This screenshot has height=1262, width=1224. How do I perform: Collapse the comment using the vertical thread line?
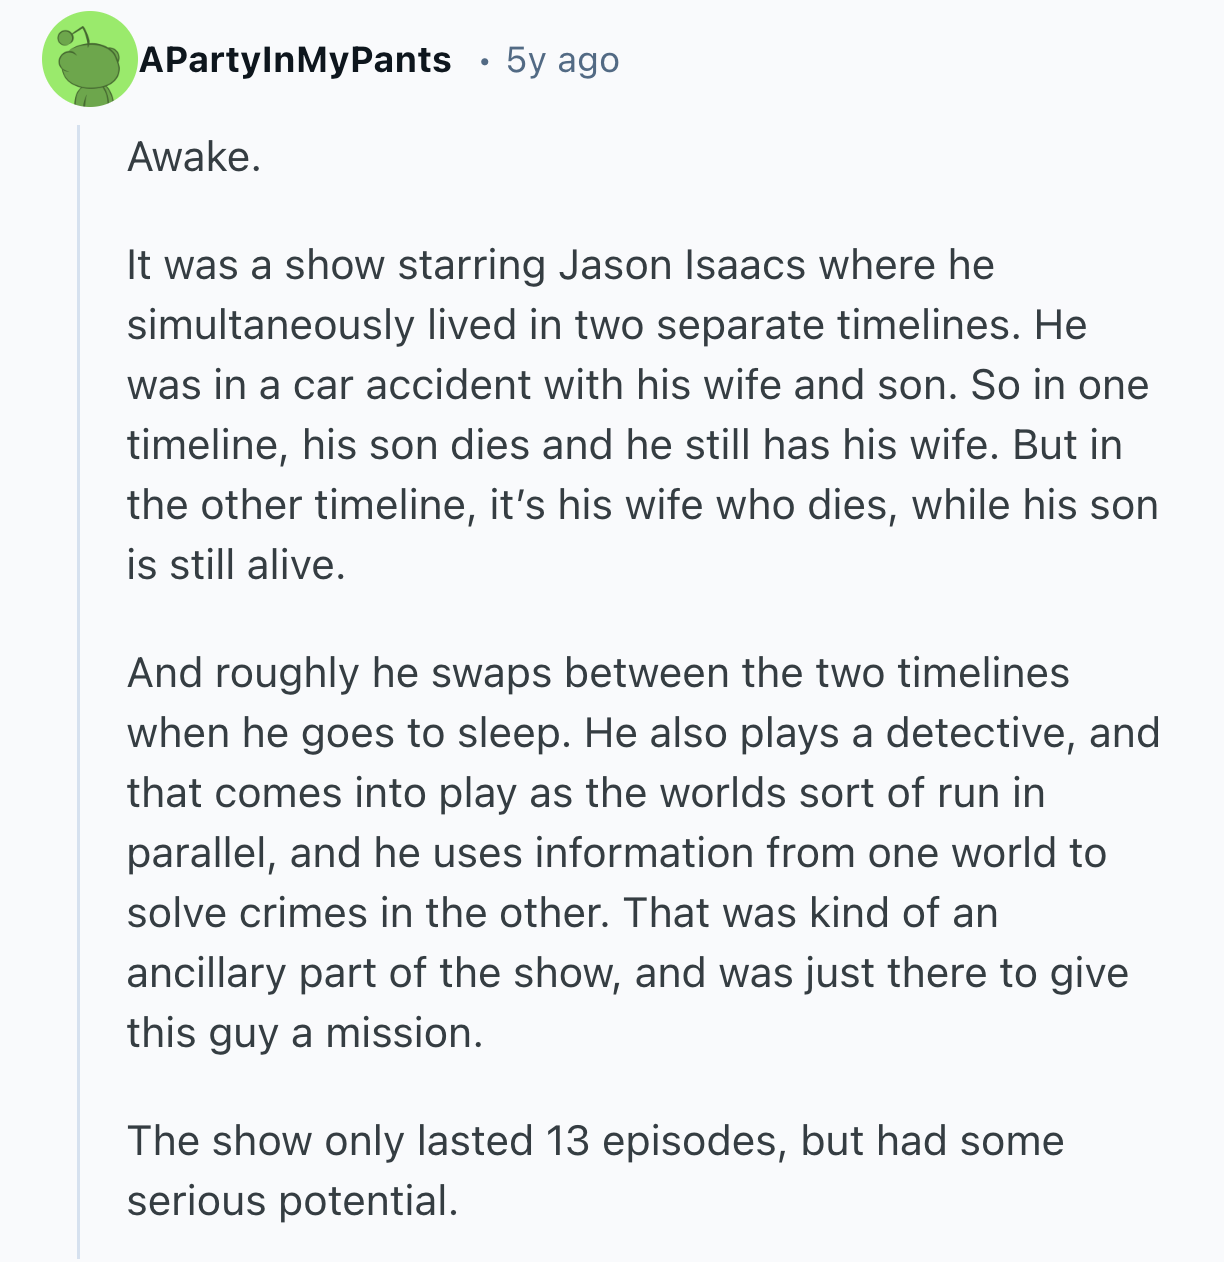click(78, 690)
